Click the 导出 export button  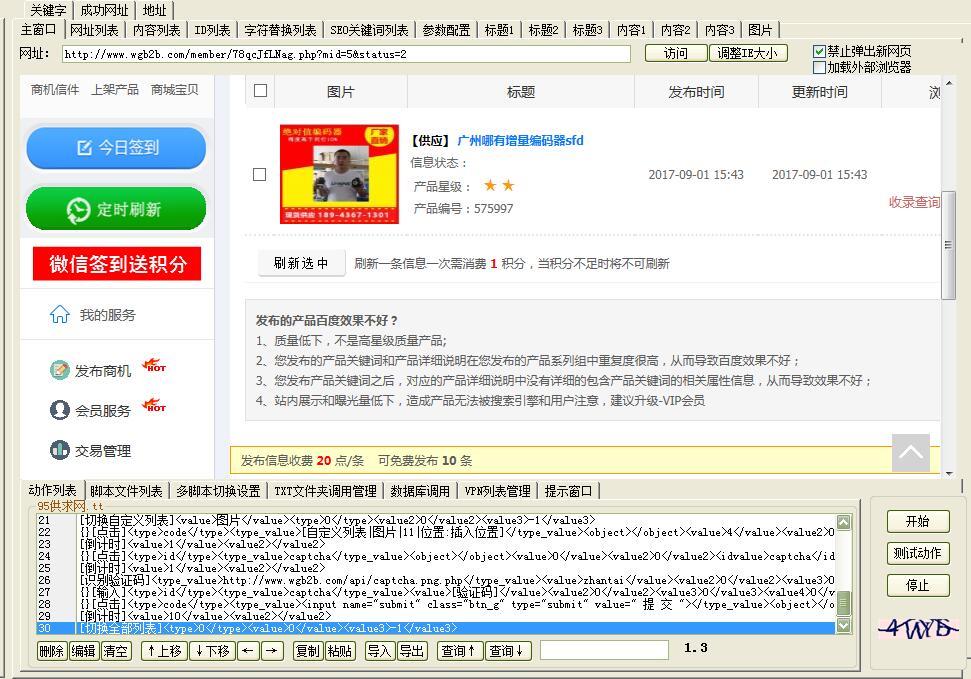412,651
